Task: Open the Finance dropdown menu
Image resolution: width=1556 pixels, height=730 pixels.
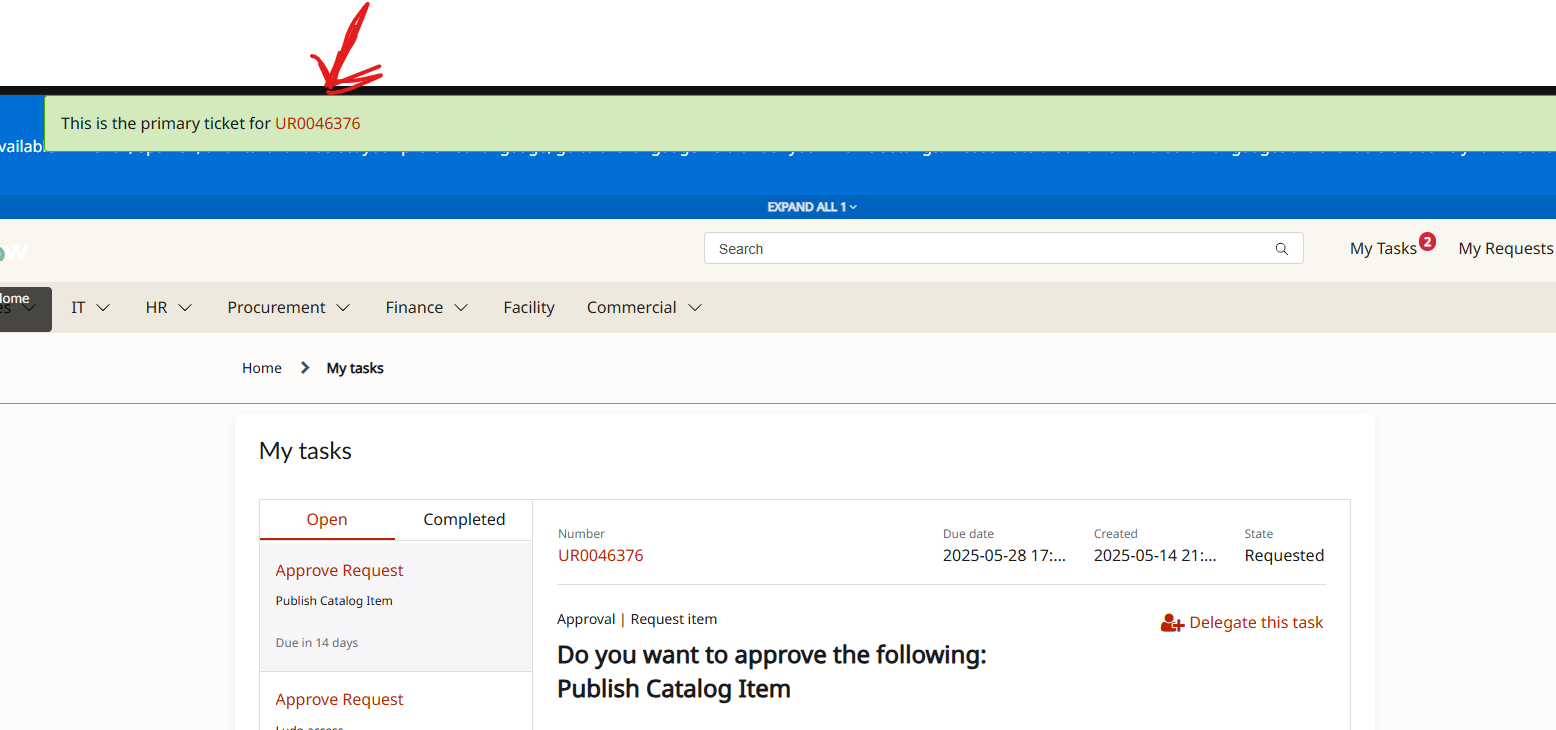Action: (426, 307)
